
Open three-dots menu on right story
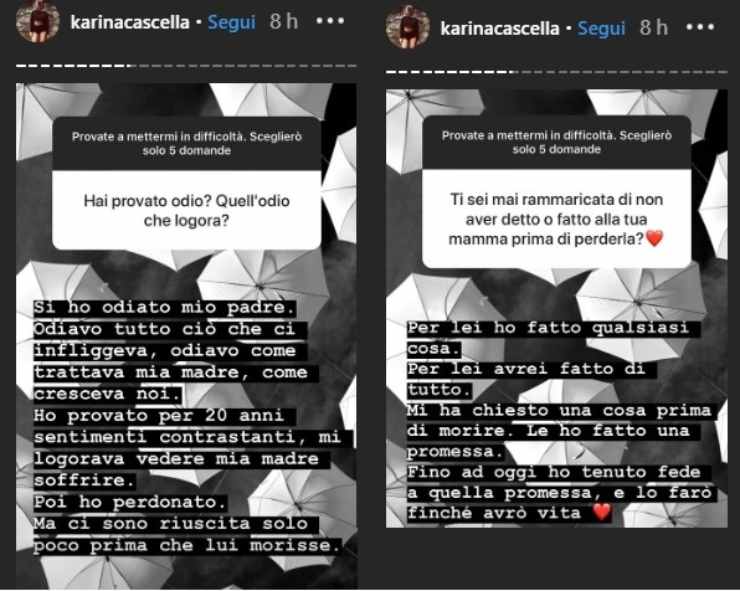[700, 27]
